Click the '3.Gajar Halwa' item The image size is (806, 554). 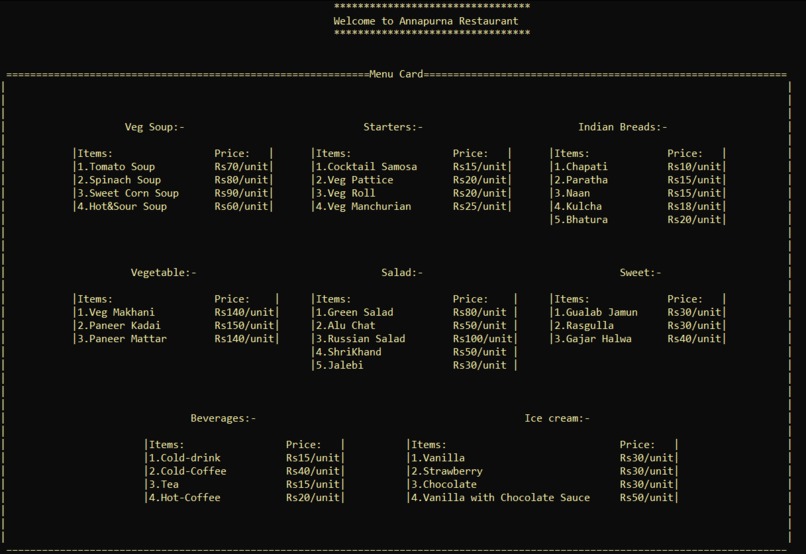pos(593,339)
